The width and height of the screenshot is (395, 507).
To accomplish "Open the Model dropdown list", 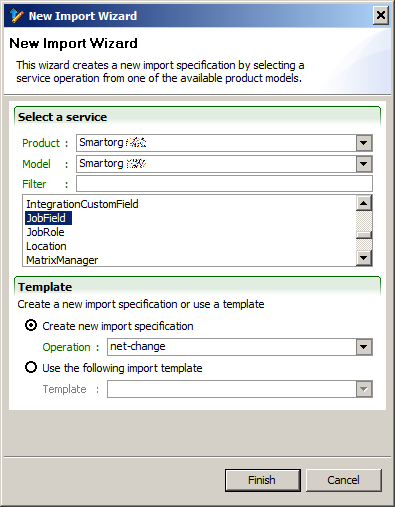I will coord(363,164).
